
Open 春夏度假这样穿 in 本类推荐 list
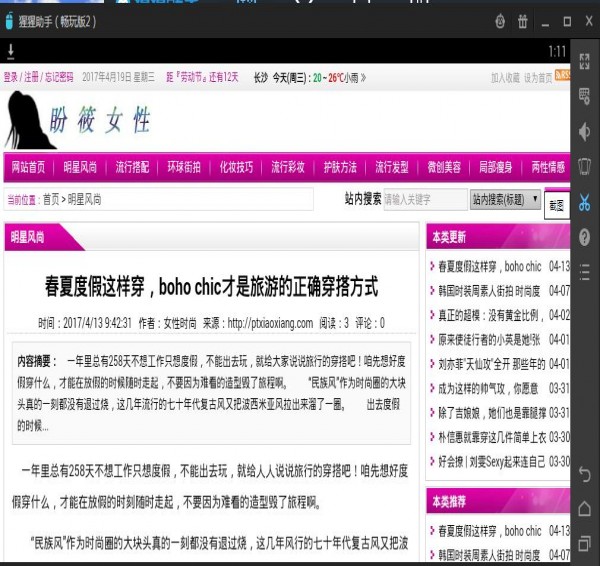[x=489, y=531]
